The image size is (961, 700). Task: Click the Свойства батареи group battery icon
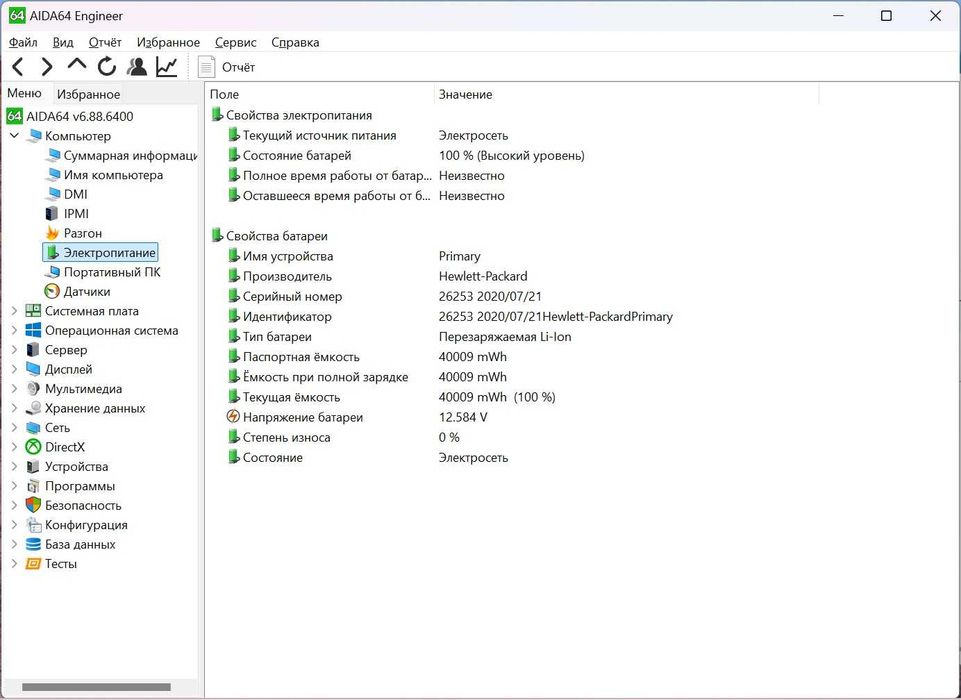(x=216, y=235)
